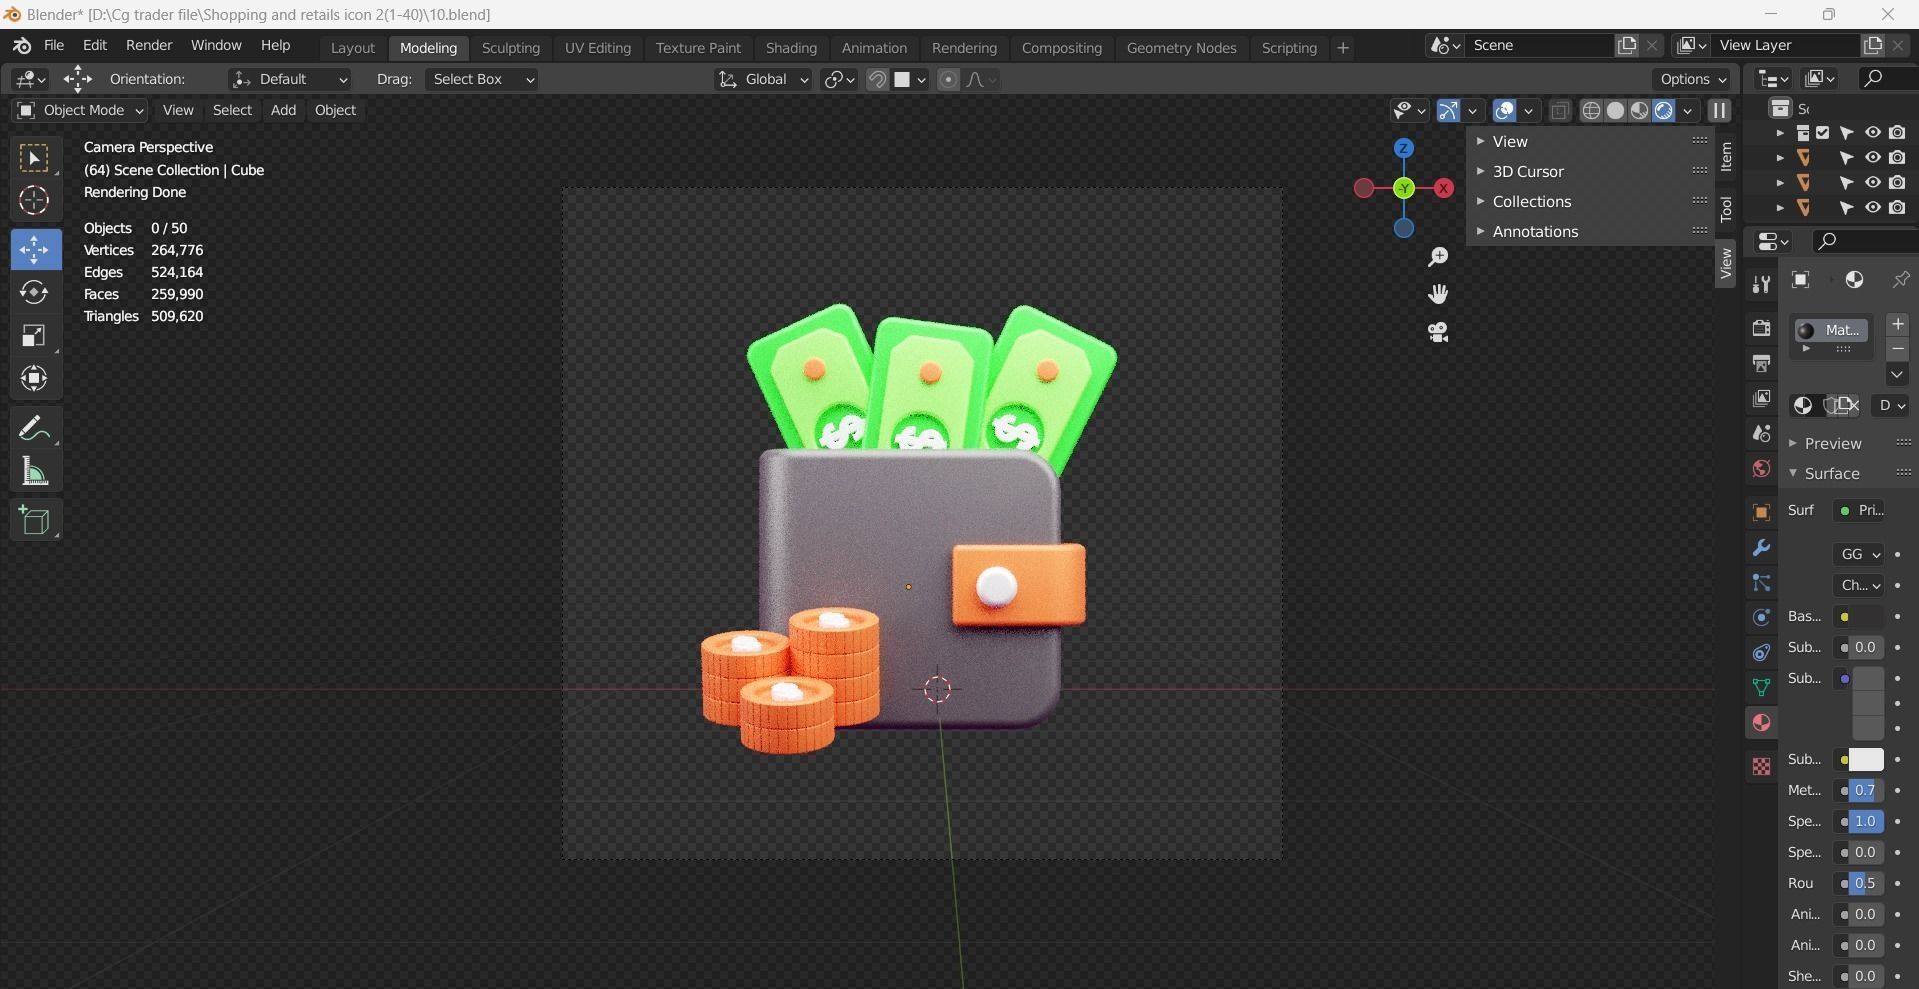Select the Move tool
This screenshot has height=989, width=1919.
tap(34, 249)
